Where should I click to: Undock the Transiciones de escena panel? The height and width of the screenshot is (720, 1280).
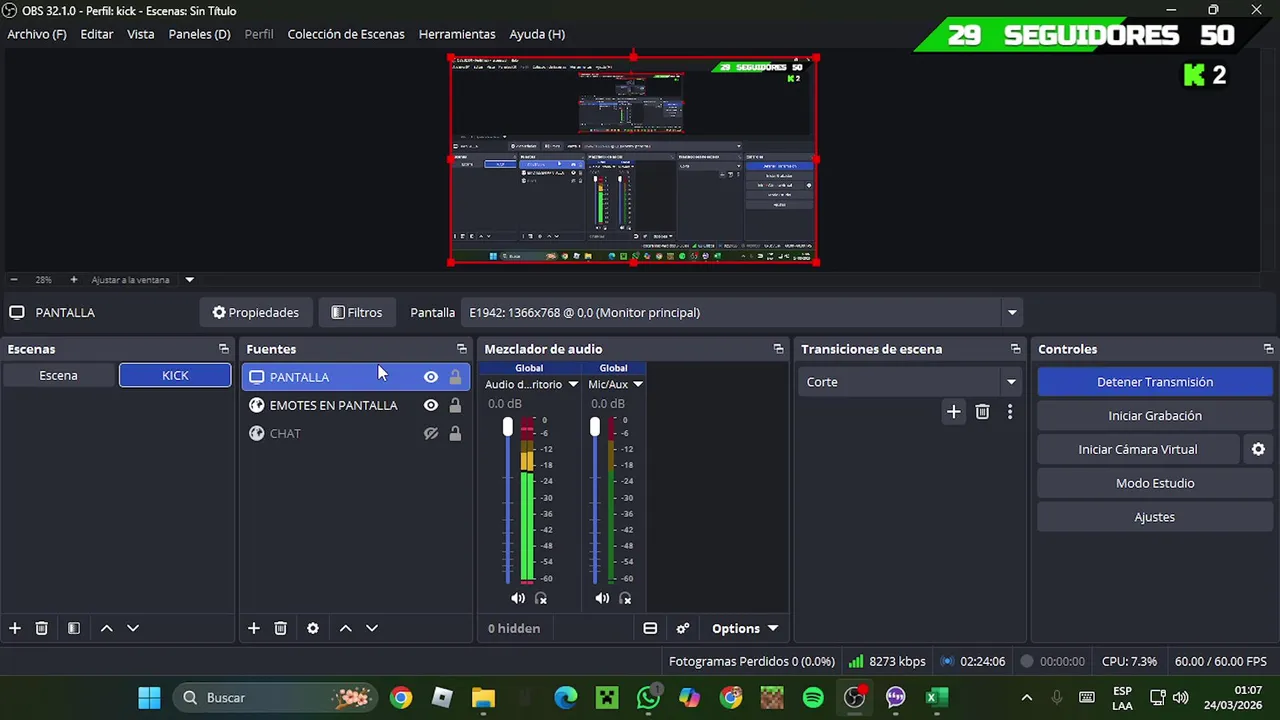(x=1016, y=349)
